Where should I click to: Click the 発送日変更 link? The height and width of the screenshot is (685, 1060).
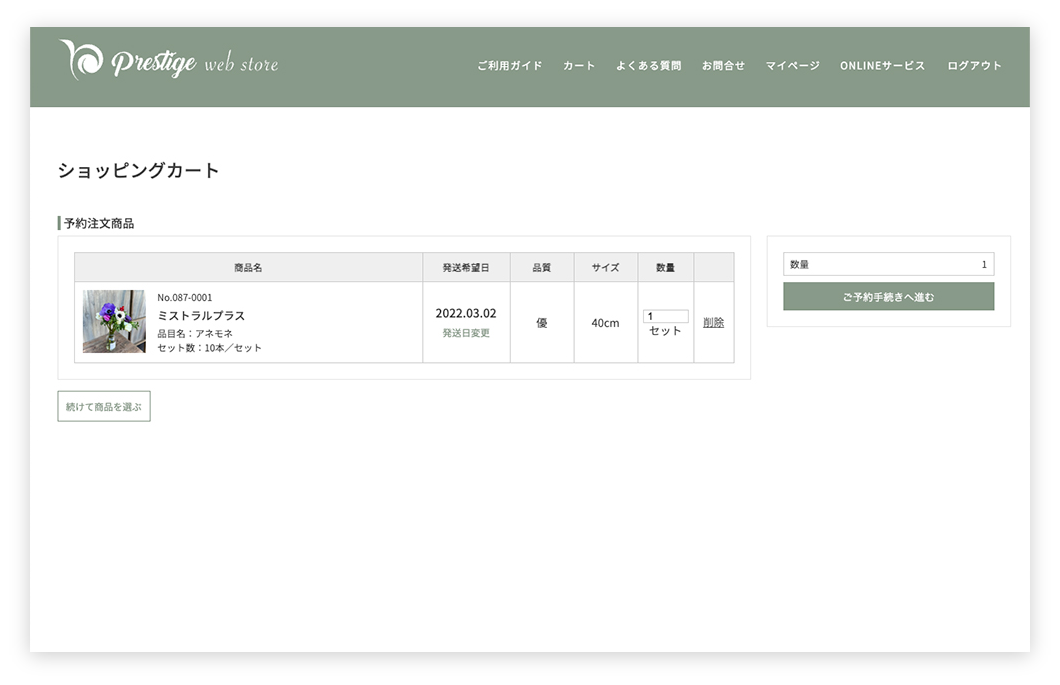(x=466, y=333)
